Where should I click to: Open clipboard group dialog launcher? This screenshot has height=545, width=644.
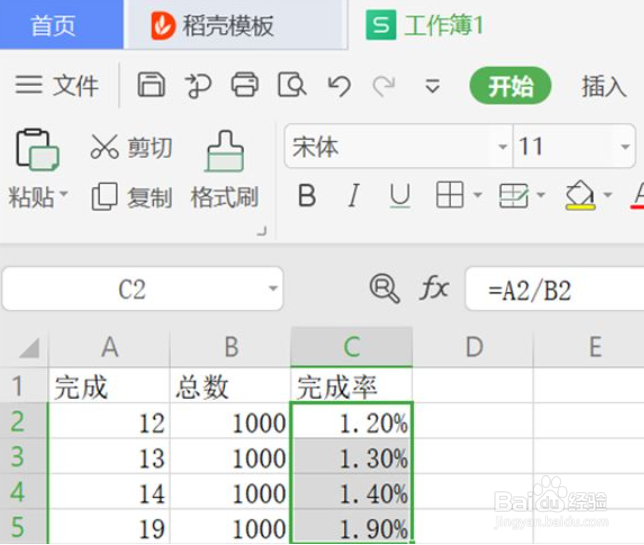click(x=262, y=231)
